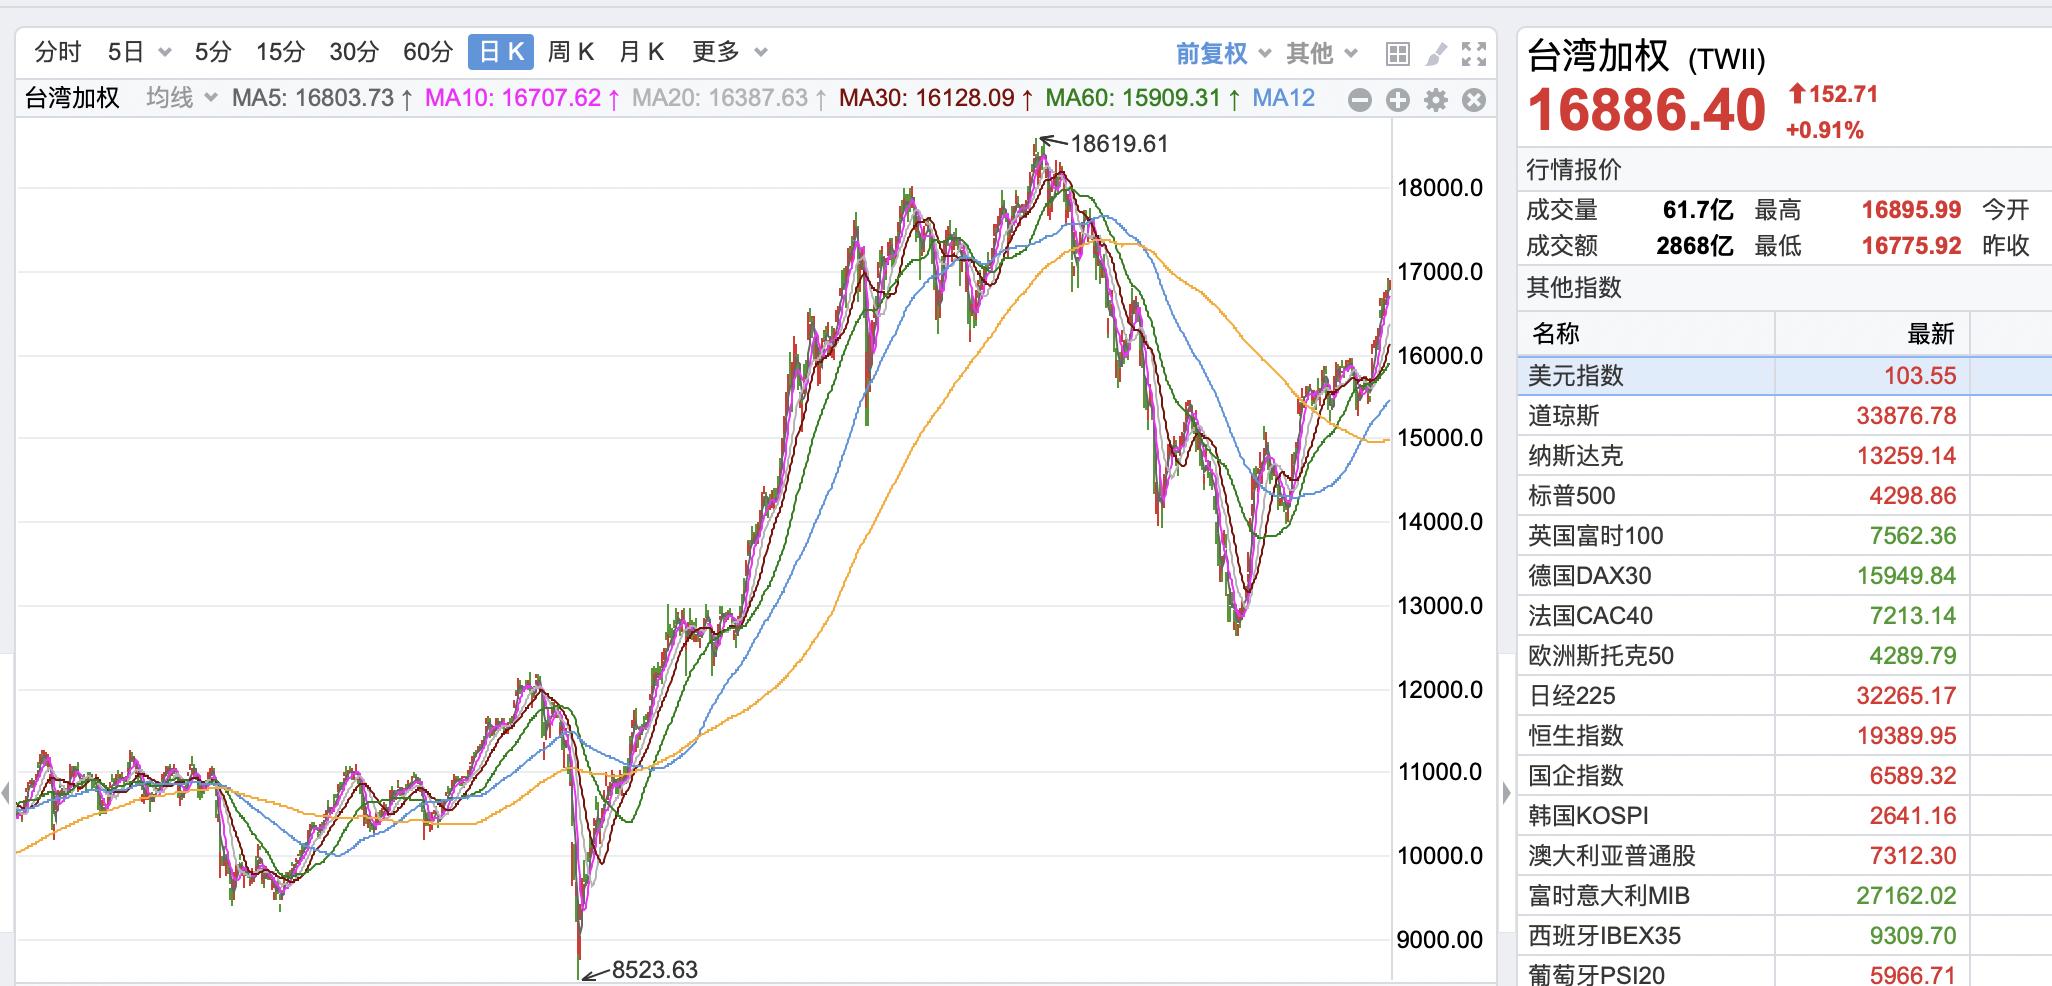Toggle the MA20 moving average visibility
Screen dimensions: 2052x986
[720, 99]
